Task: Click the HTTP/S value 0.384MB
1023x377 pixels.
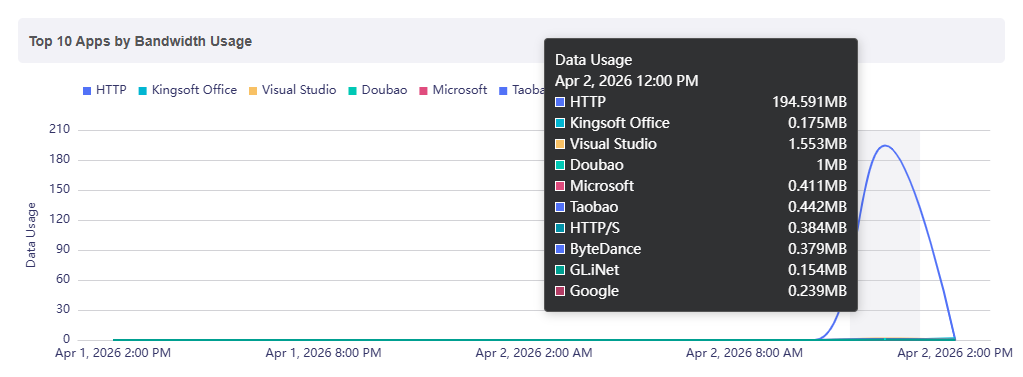Action: click(817, 228)
